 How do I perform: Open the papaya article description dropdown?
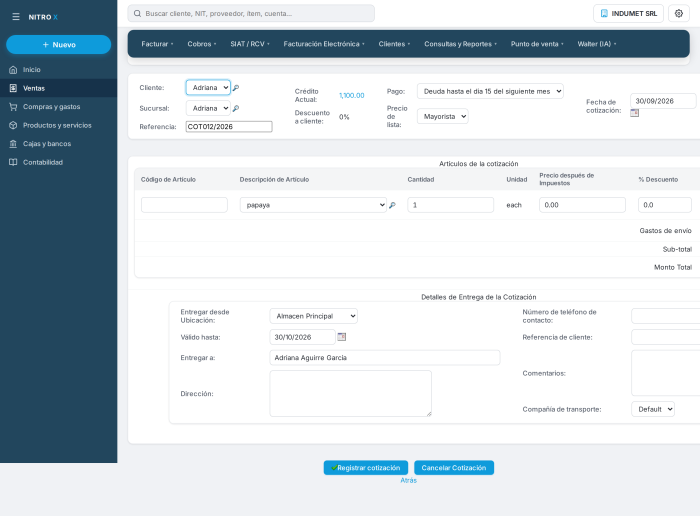click(x=313, y=205)
